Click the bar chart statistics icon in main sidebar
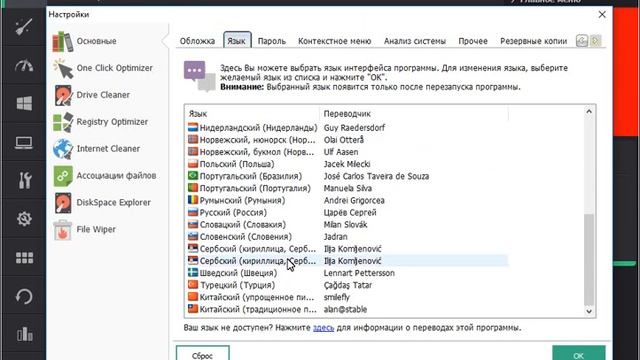640x360 pixels. [x=24, y=334]
